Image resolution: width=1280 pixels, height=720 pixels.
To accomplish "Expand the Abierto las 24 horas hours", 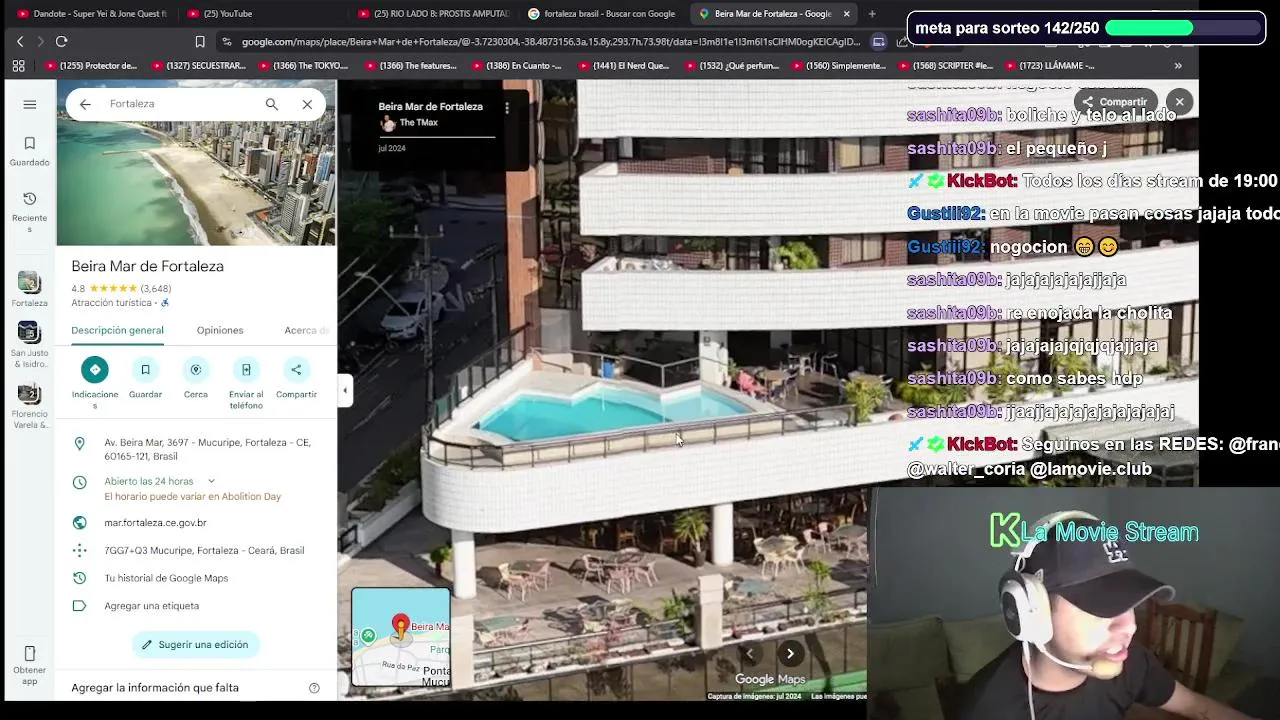I will coord(211,481).
